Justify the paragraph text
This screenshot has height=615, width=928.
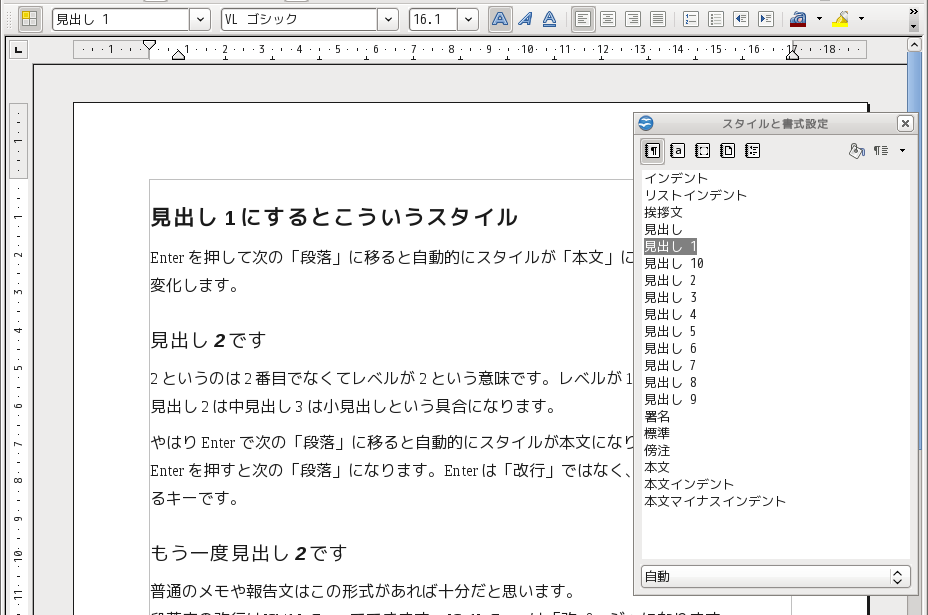pos(657,19)
